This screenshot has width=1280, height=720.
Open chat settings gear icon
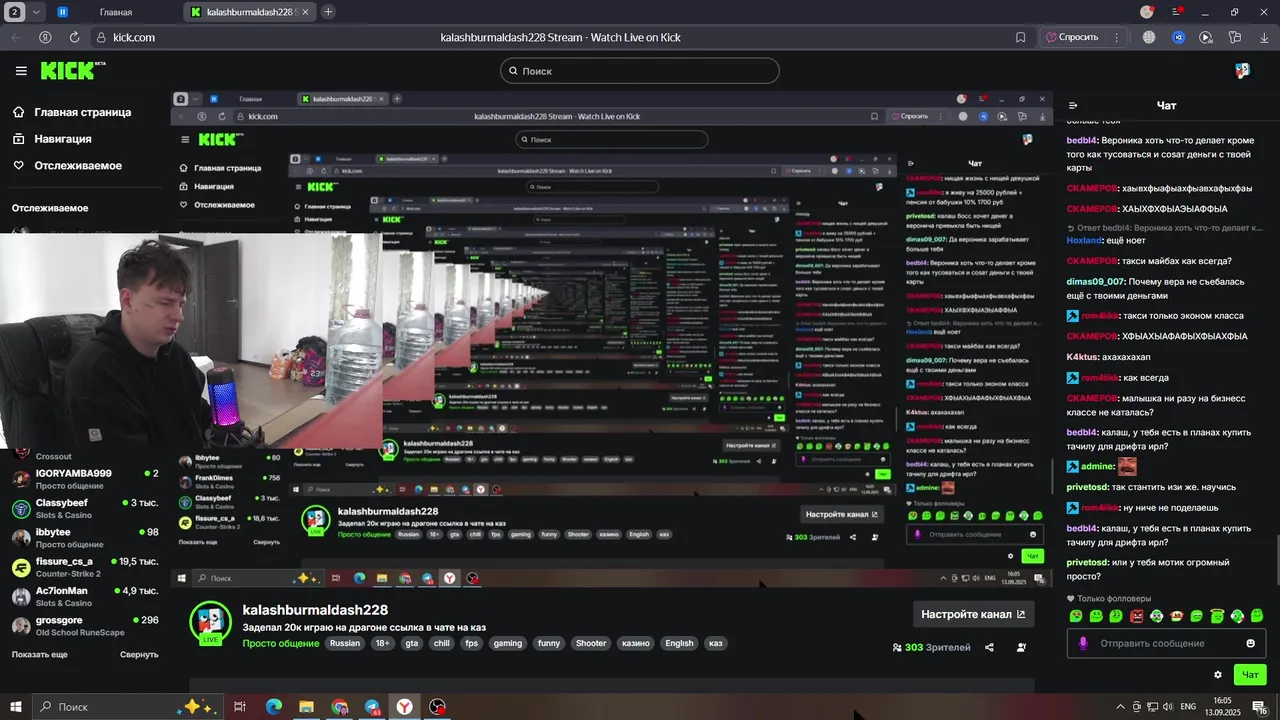(x=1217, y=674)
